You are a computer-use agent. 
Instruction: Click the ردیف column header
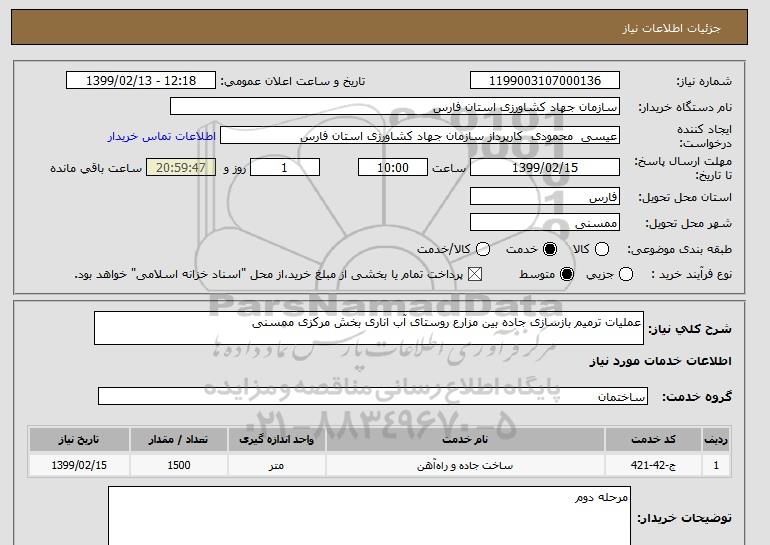716,439
